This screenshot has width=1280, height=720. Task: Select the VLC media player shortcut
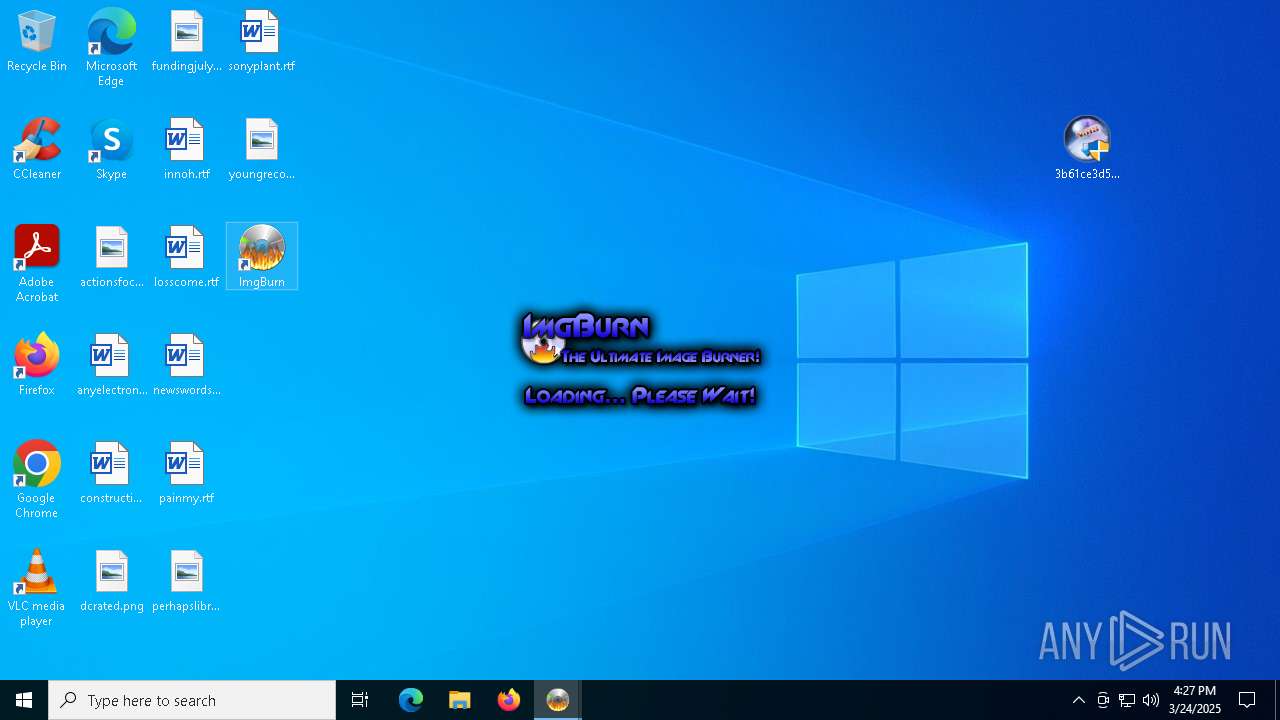pos(37,588)
